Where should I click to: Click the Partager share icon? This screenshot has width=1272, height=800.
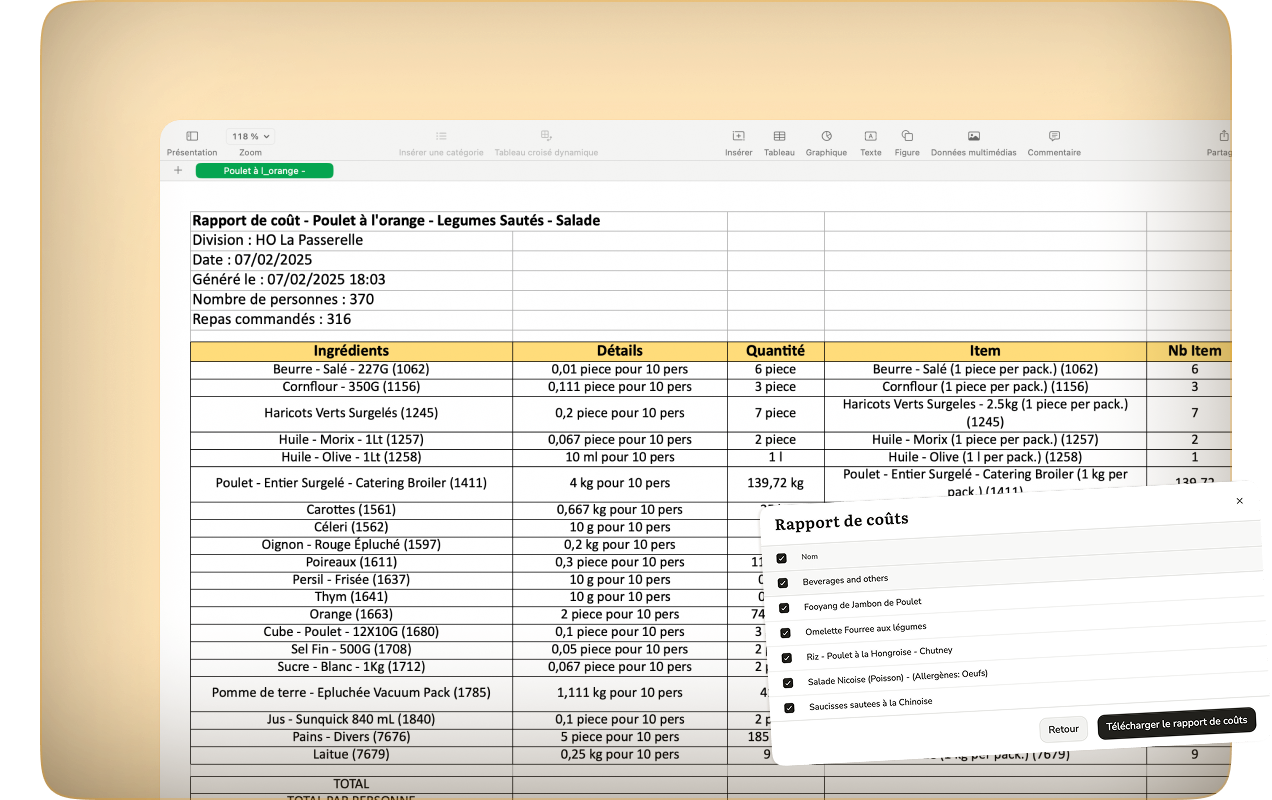(x=1223, y=136)
